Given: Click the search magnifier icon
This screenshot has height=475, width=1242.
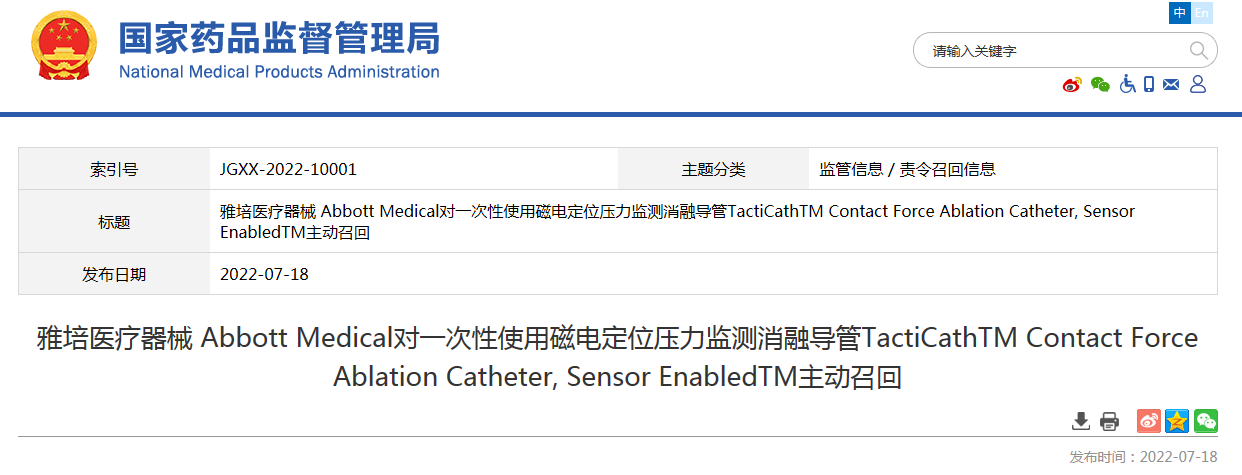Looking at the screenshot, I should tap(1197, 50).
